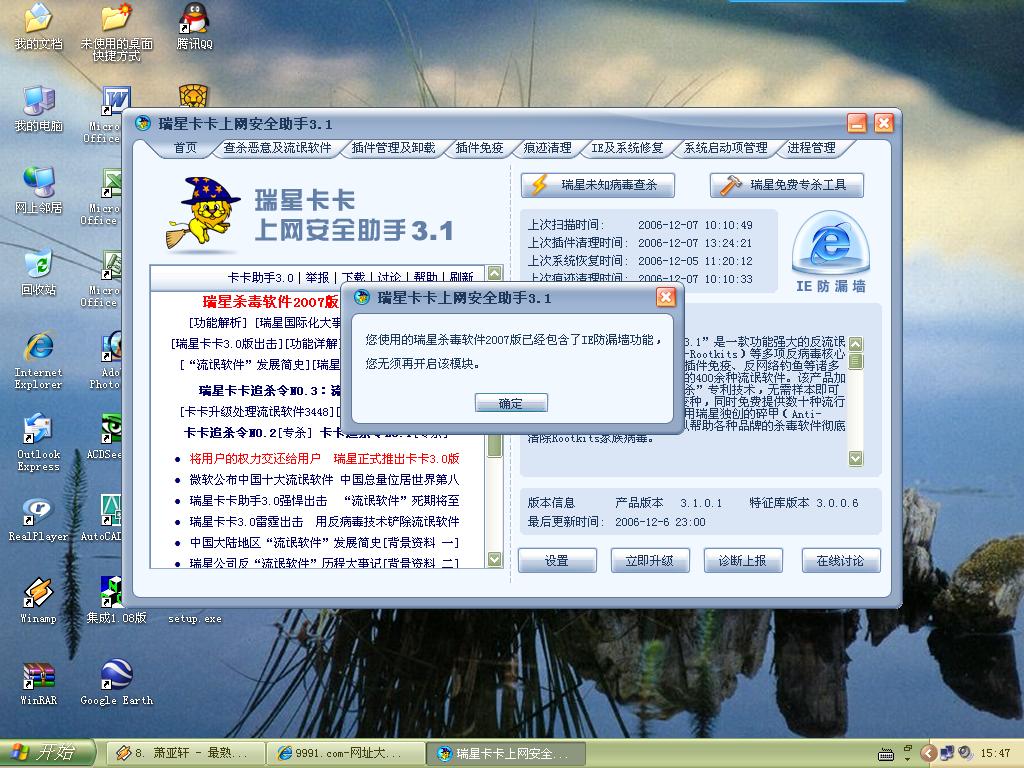The width and height of the screenshot is (1024, 768).
Task: Click the 瑞星杀毒软件2007版 red headline
Action: point(270,302)
